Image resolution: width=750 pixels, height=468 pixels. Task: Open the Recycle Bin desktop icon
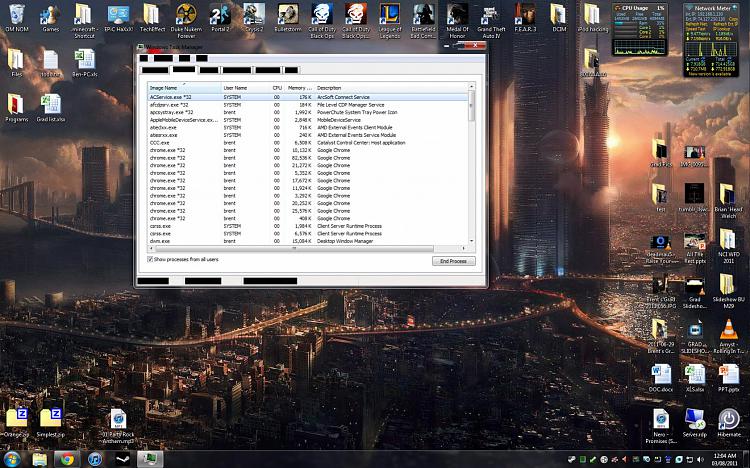(x=17, y=18)
